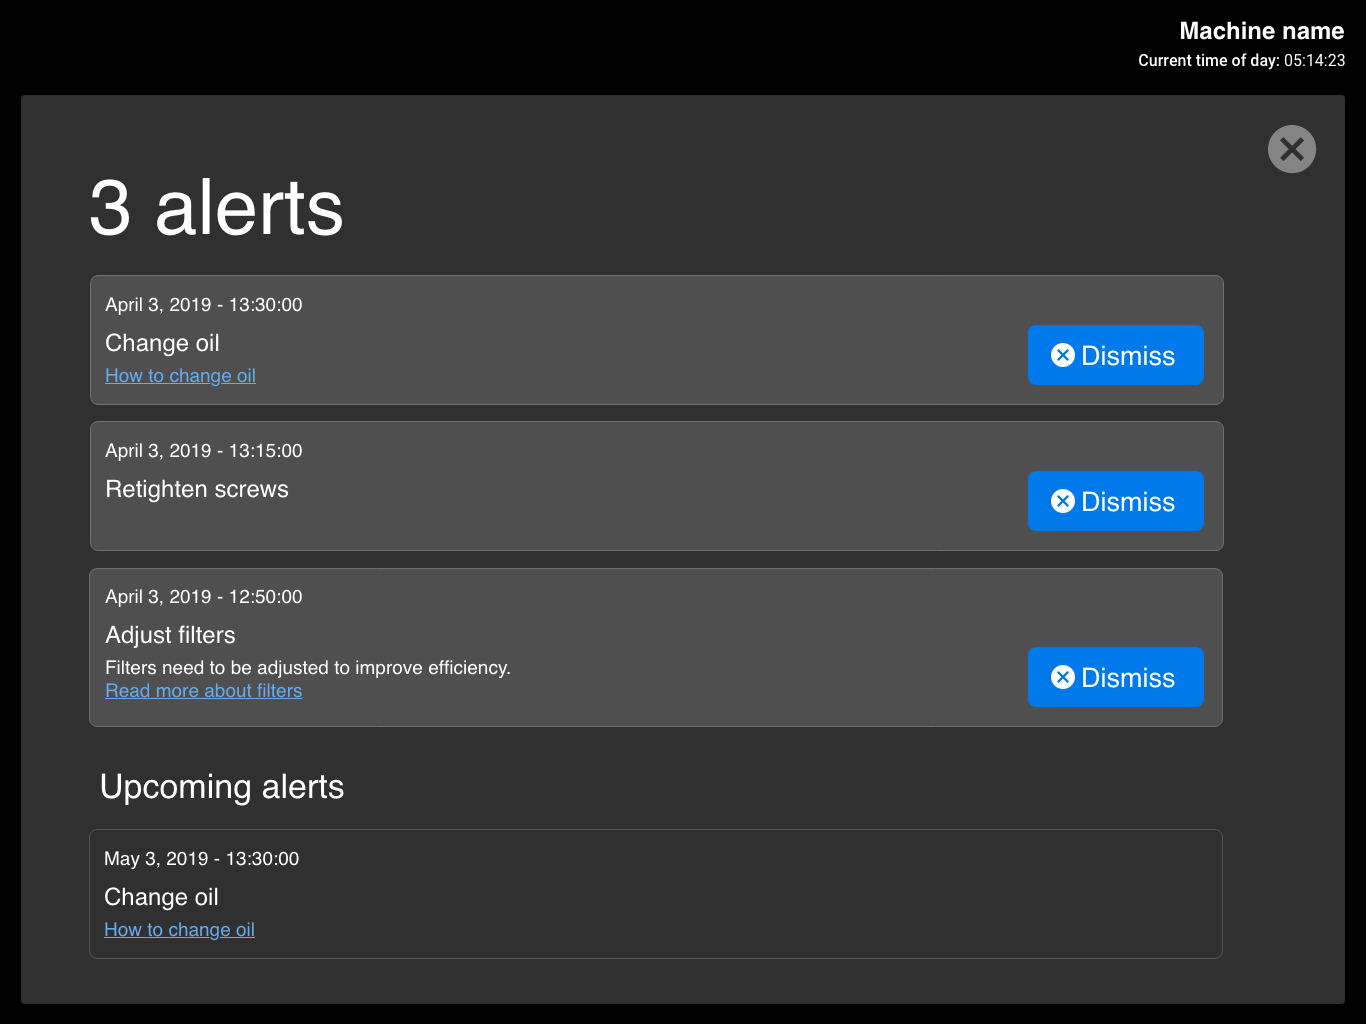Dismiss the Retighten screws alert

click(1115, 501)
